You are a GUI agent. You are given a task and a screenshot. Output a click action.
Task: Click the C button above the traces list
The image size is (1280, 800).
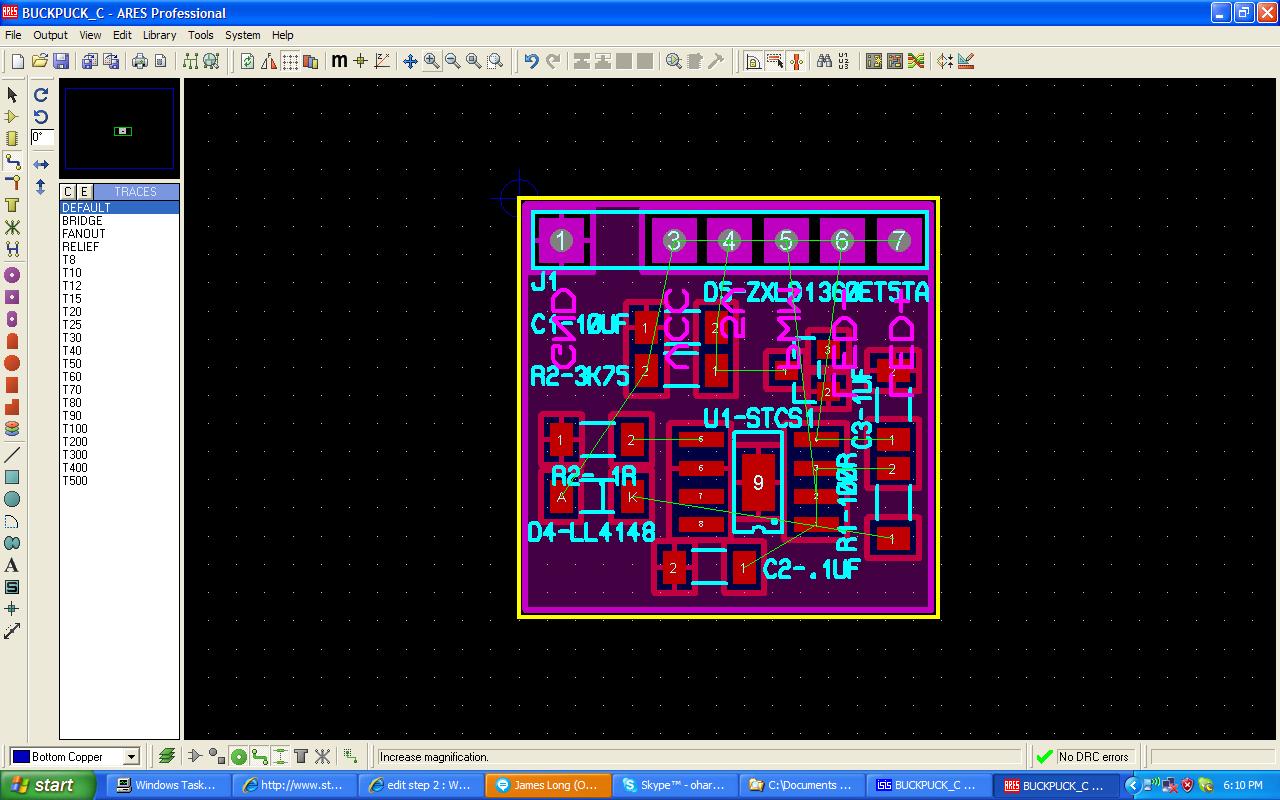(68, 192)
